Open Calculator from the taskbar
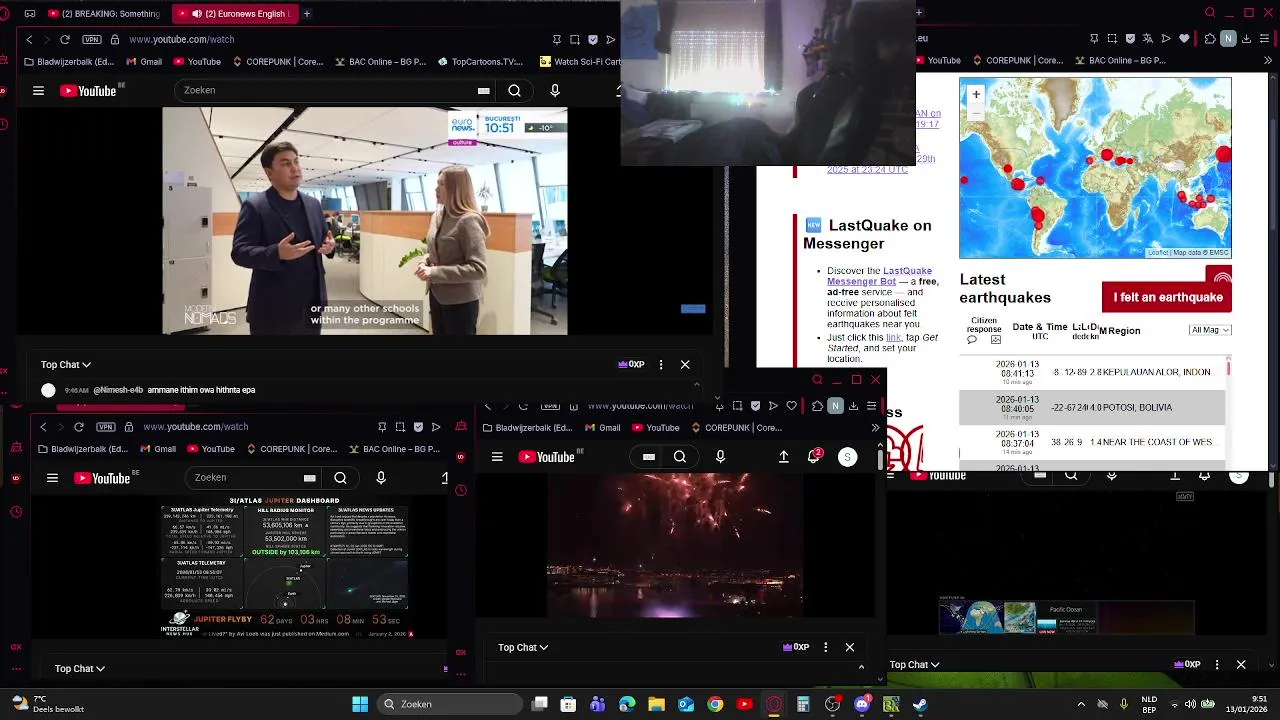 tap(803, 704)
